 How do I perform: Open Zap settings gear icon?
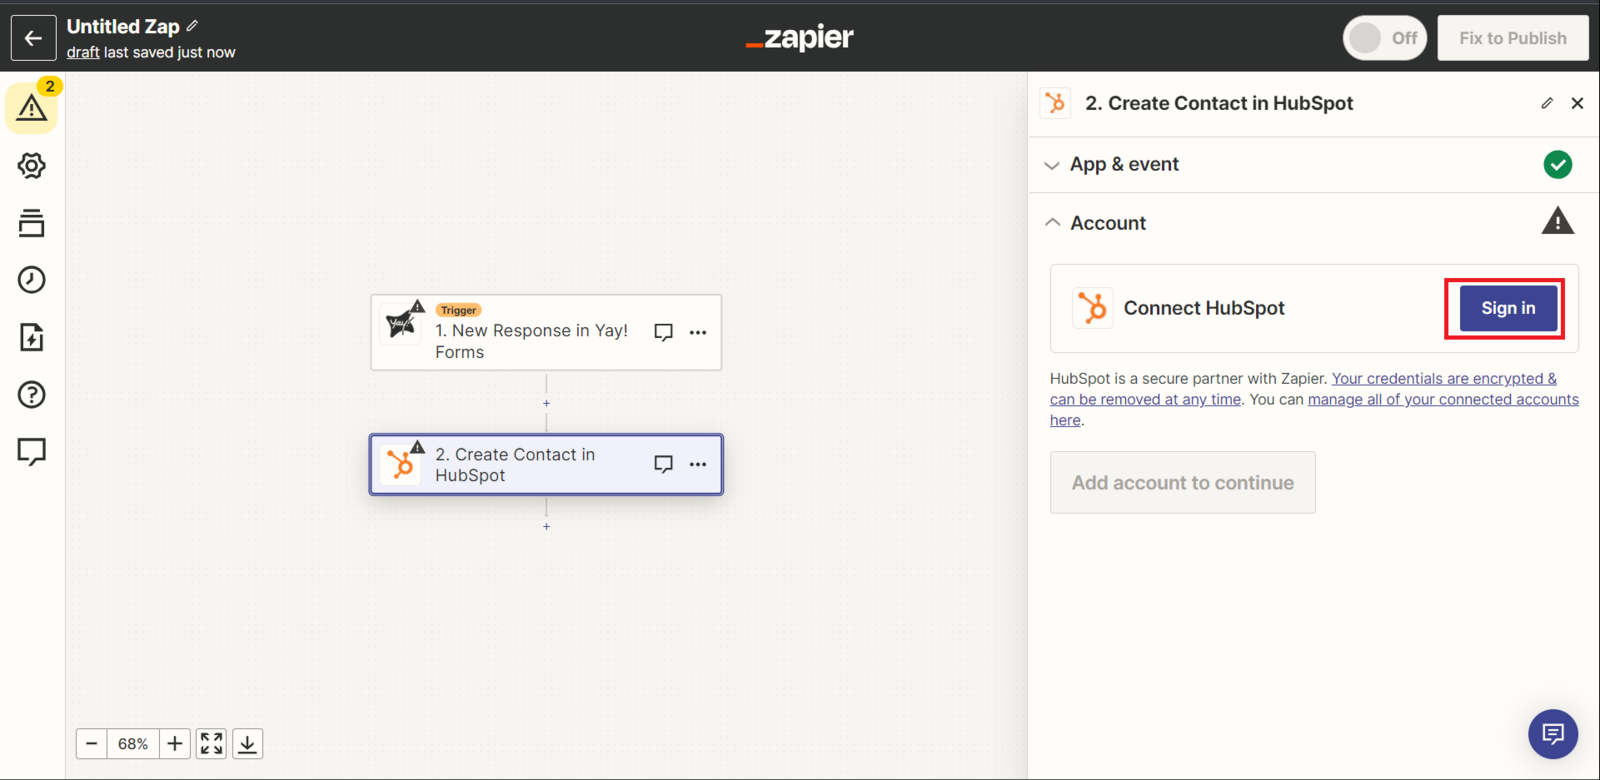[x=31, y=166]
